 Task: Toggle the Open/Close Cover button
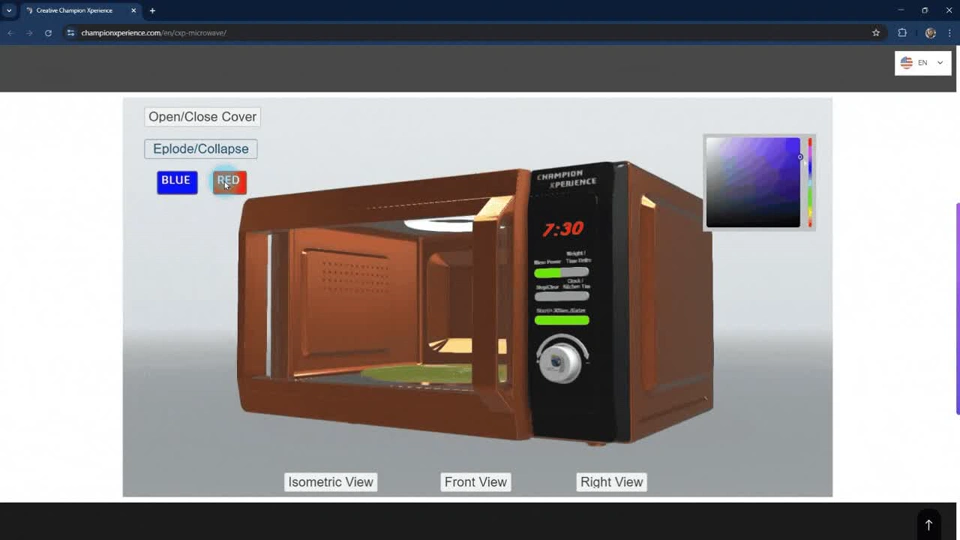pos(202,117)
